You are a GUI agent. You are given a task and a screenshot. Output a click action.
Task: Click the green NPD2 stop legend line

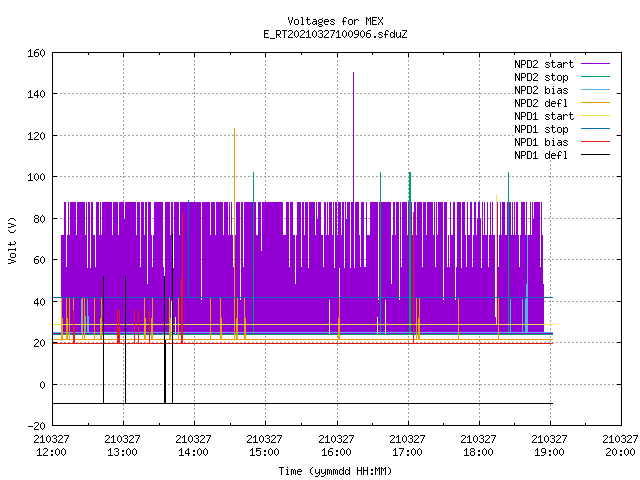(596, 77)
